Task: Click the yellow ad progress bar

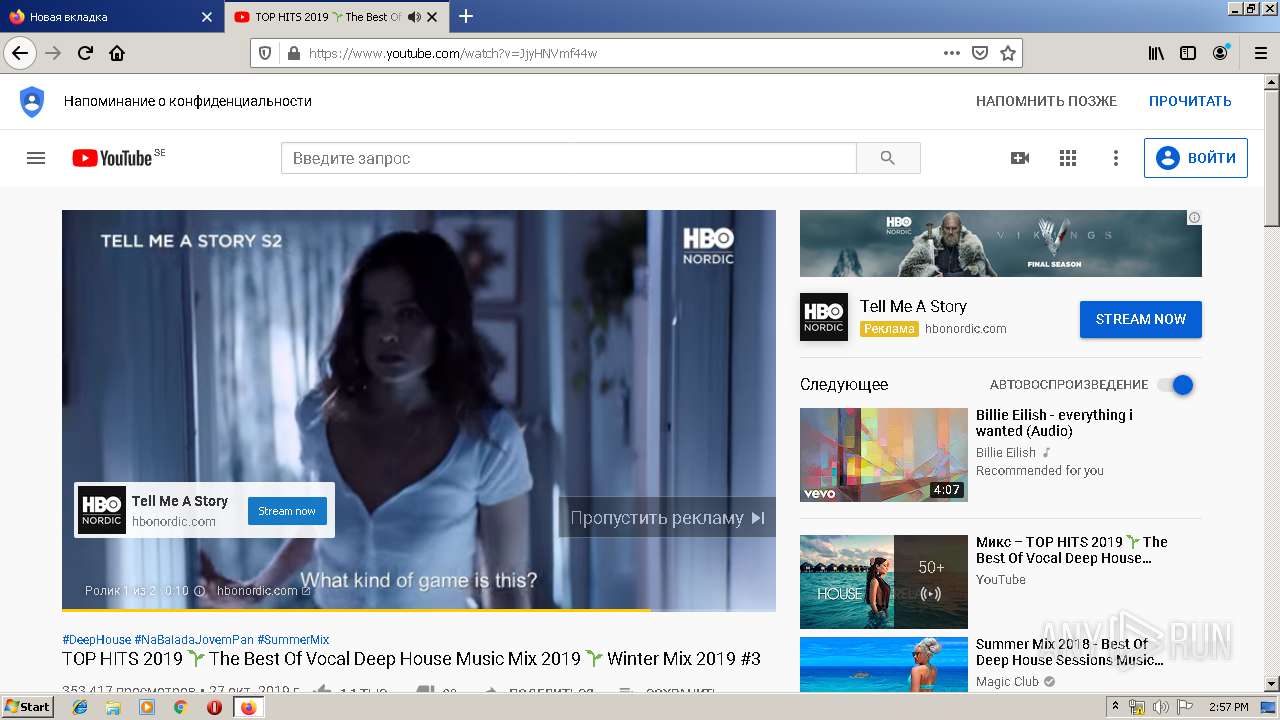Action: point(355,609)
